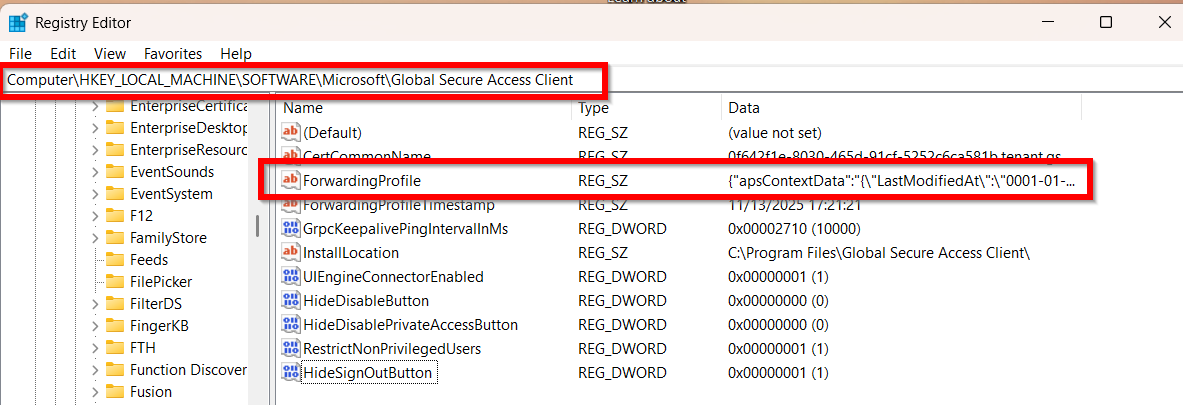Select the EnterpriseDesktop folder icon
This screenshot has height=405, width=1183.
click(x=115, y=127)
